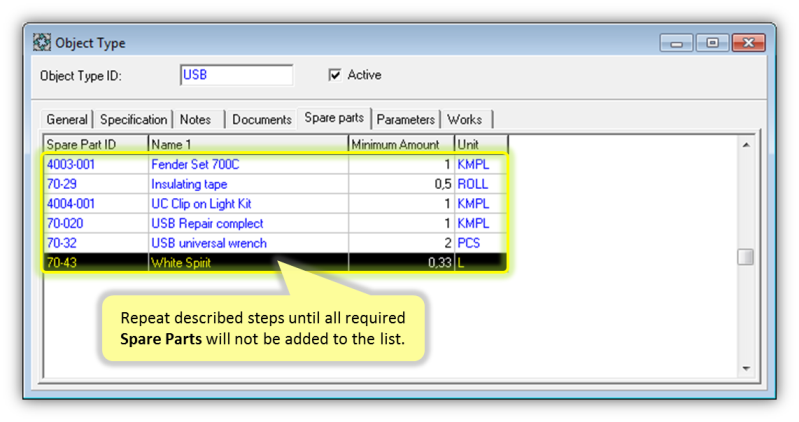Switch to the Works tab
The height and width of the screenshot is (422, 799).
point(465,119)
